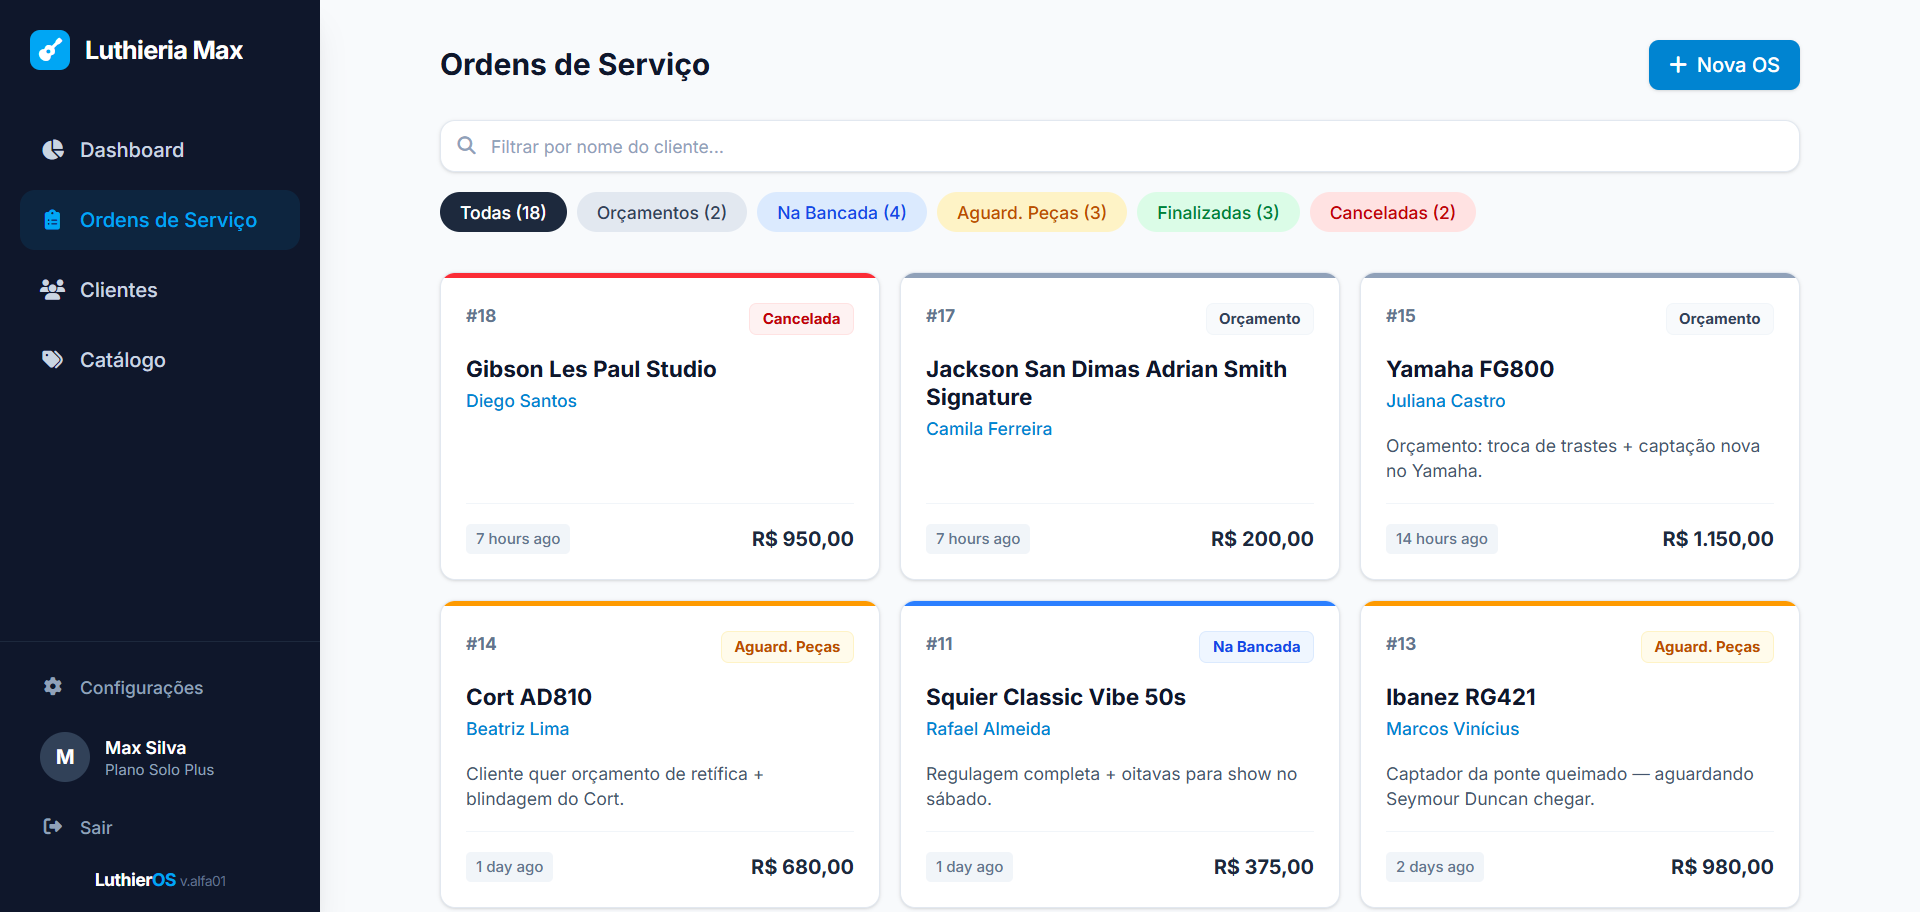Click the Na Bancada badge on order #11
This screenshot has width=1920, height=912.
[x=1256, y=647]
